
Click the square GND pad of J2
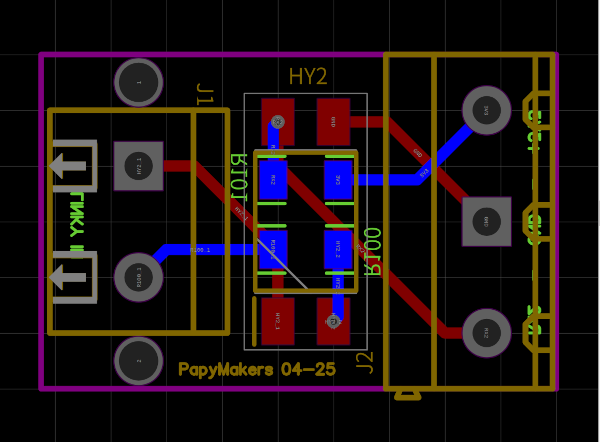[486, 222]
